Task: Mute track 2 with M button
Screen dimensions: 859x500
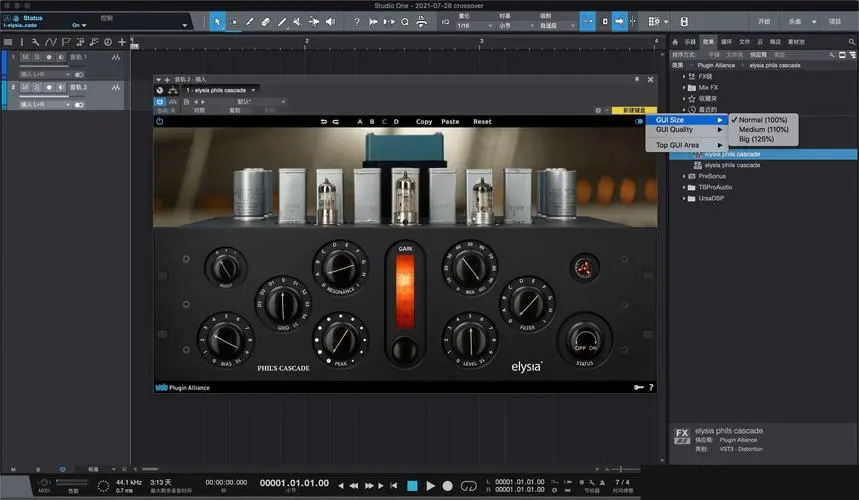Action: click(x=25, y=87)
